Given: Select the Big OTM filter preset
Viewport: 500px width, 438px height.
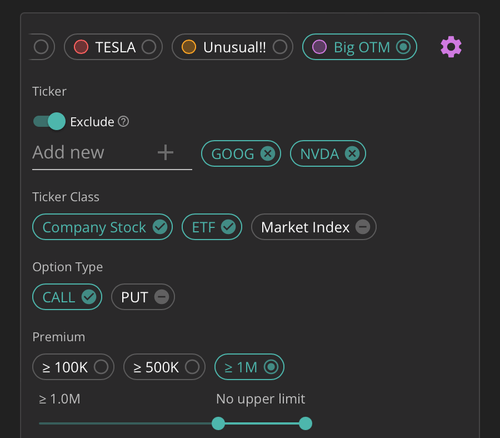Looking at the screenshot, I should pyautogui.click(x=359, y=47).
